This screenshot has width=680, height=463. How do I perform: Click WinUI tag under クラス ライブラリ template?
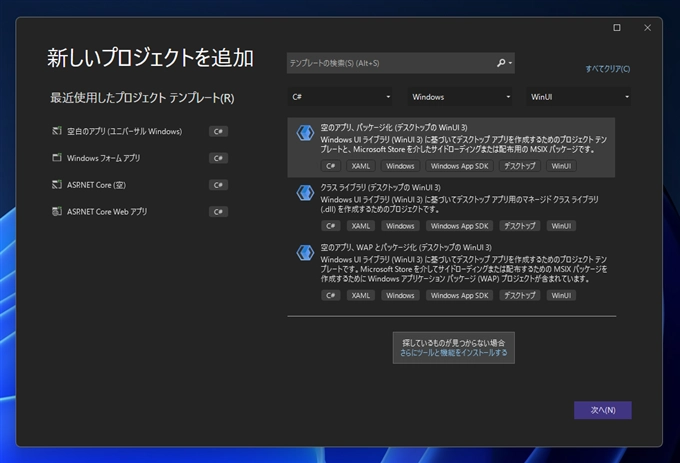(561, 226)
